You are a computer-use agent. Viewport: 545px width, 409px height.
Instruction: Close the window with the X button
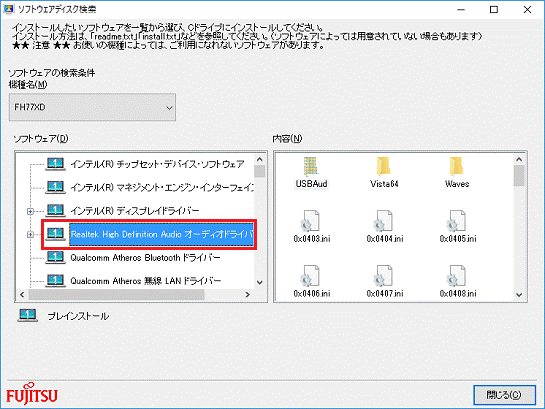tap(527, 9)
